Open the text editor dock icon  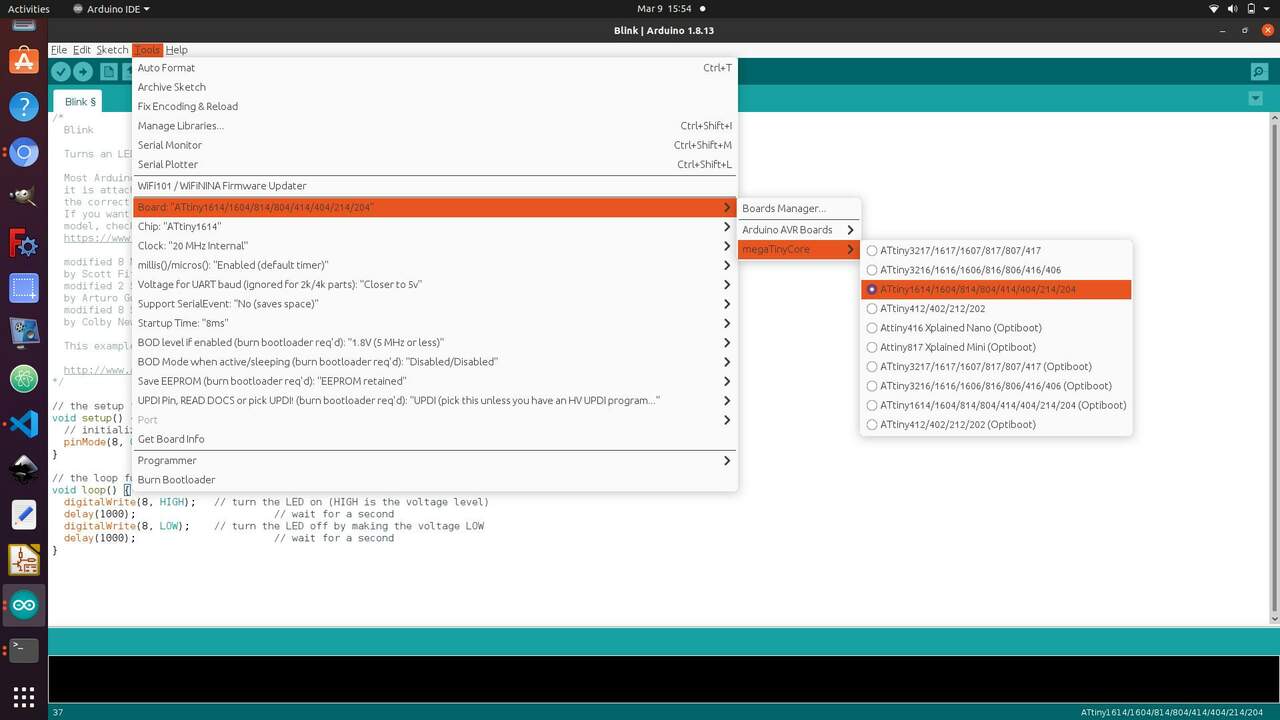click(24, 515)
